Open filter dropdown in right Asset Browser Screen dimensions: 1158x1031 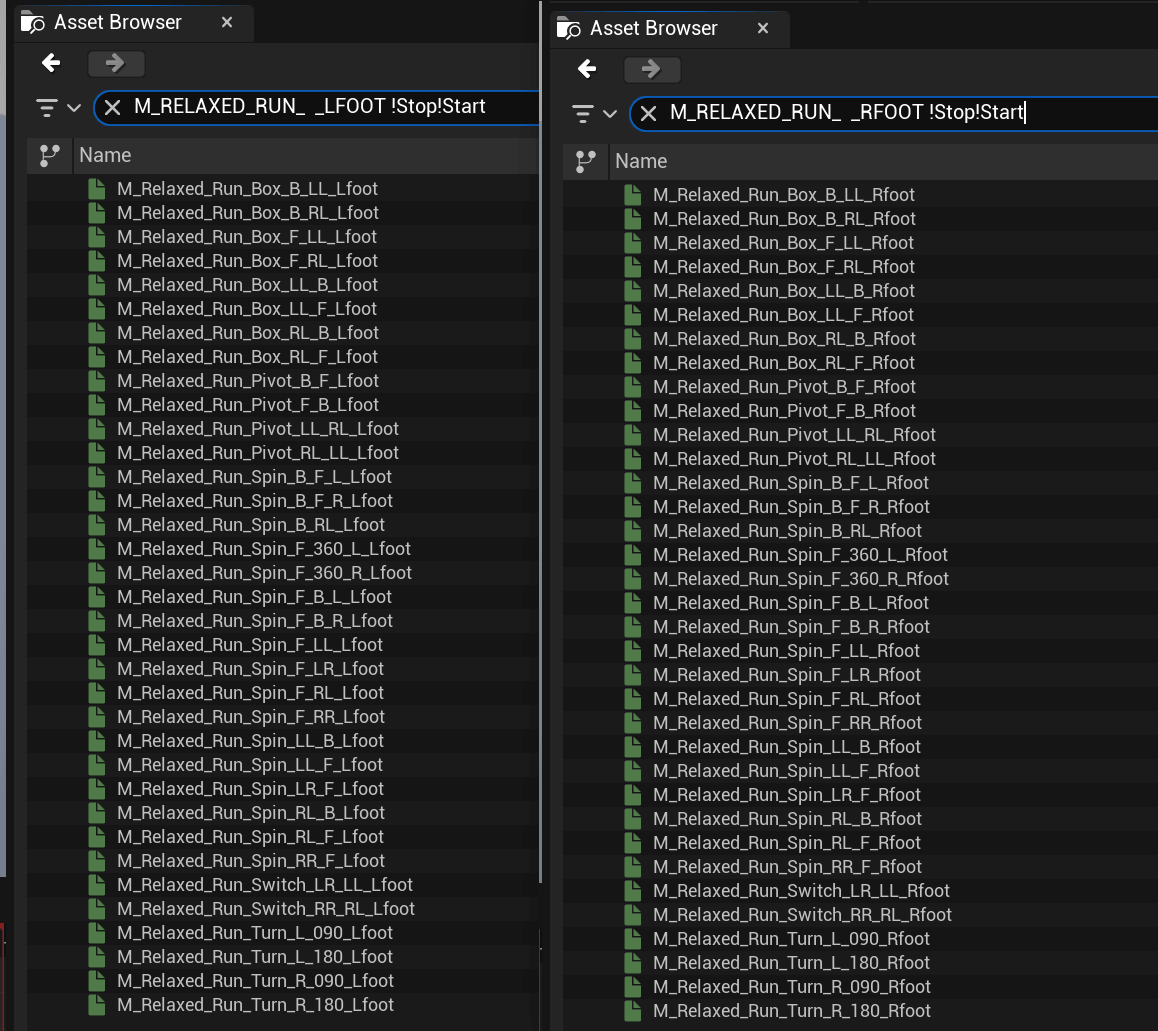(595, 114)
